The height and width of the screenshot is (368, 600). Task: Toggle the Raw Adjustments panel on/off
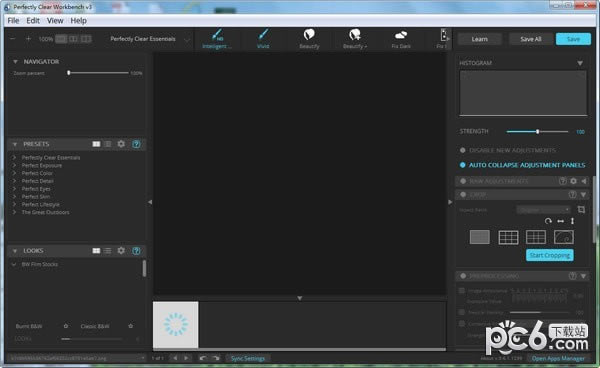coord(463,181)
